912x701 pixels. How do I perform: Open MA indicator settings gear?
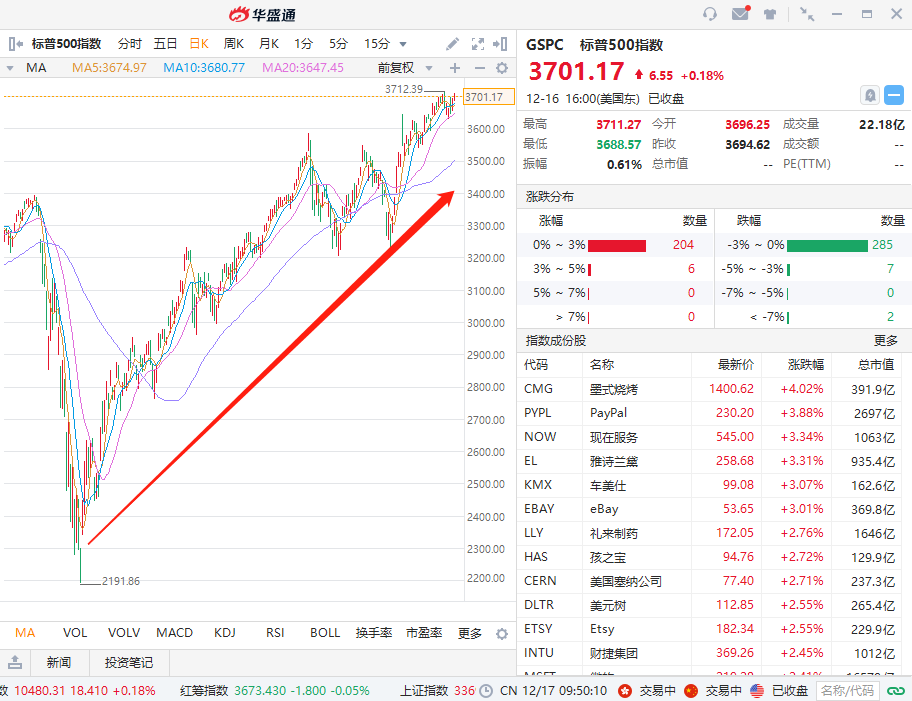pos(502,68)
